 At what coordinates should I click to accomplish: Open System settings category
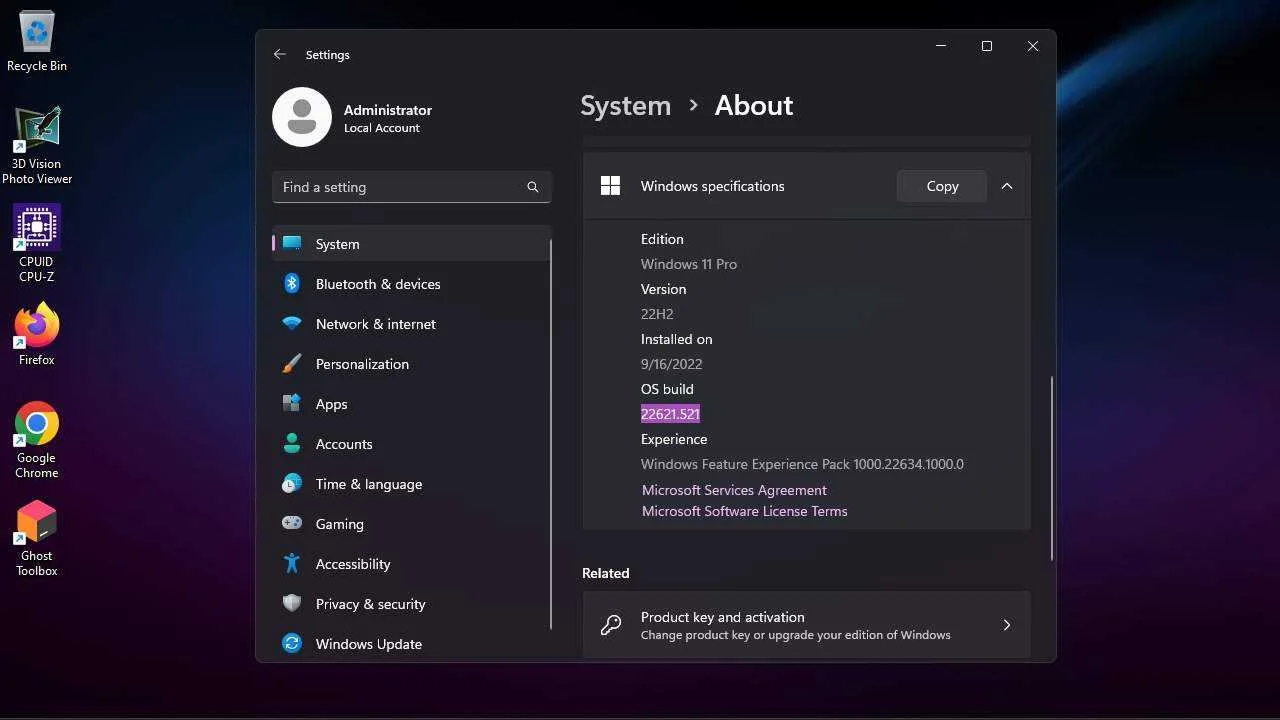tap(411, 244)
